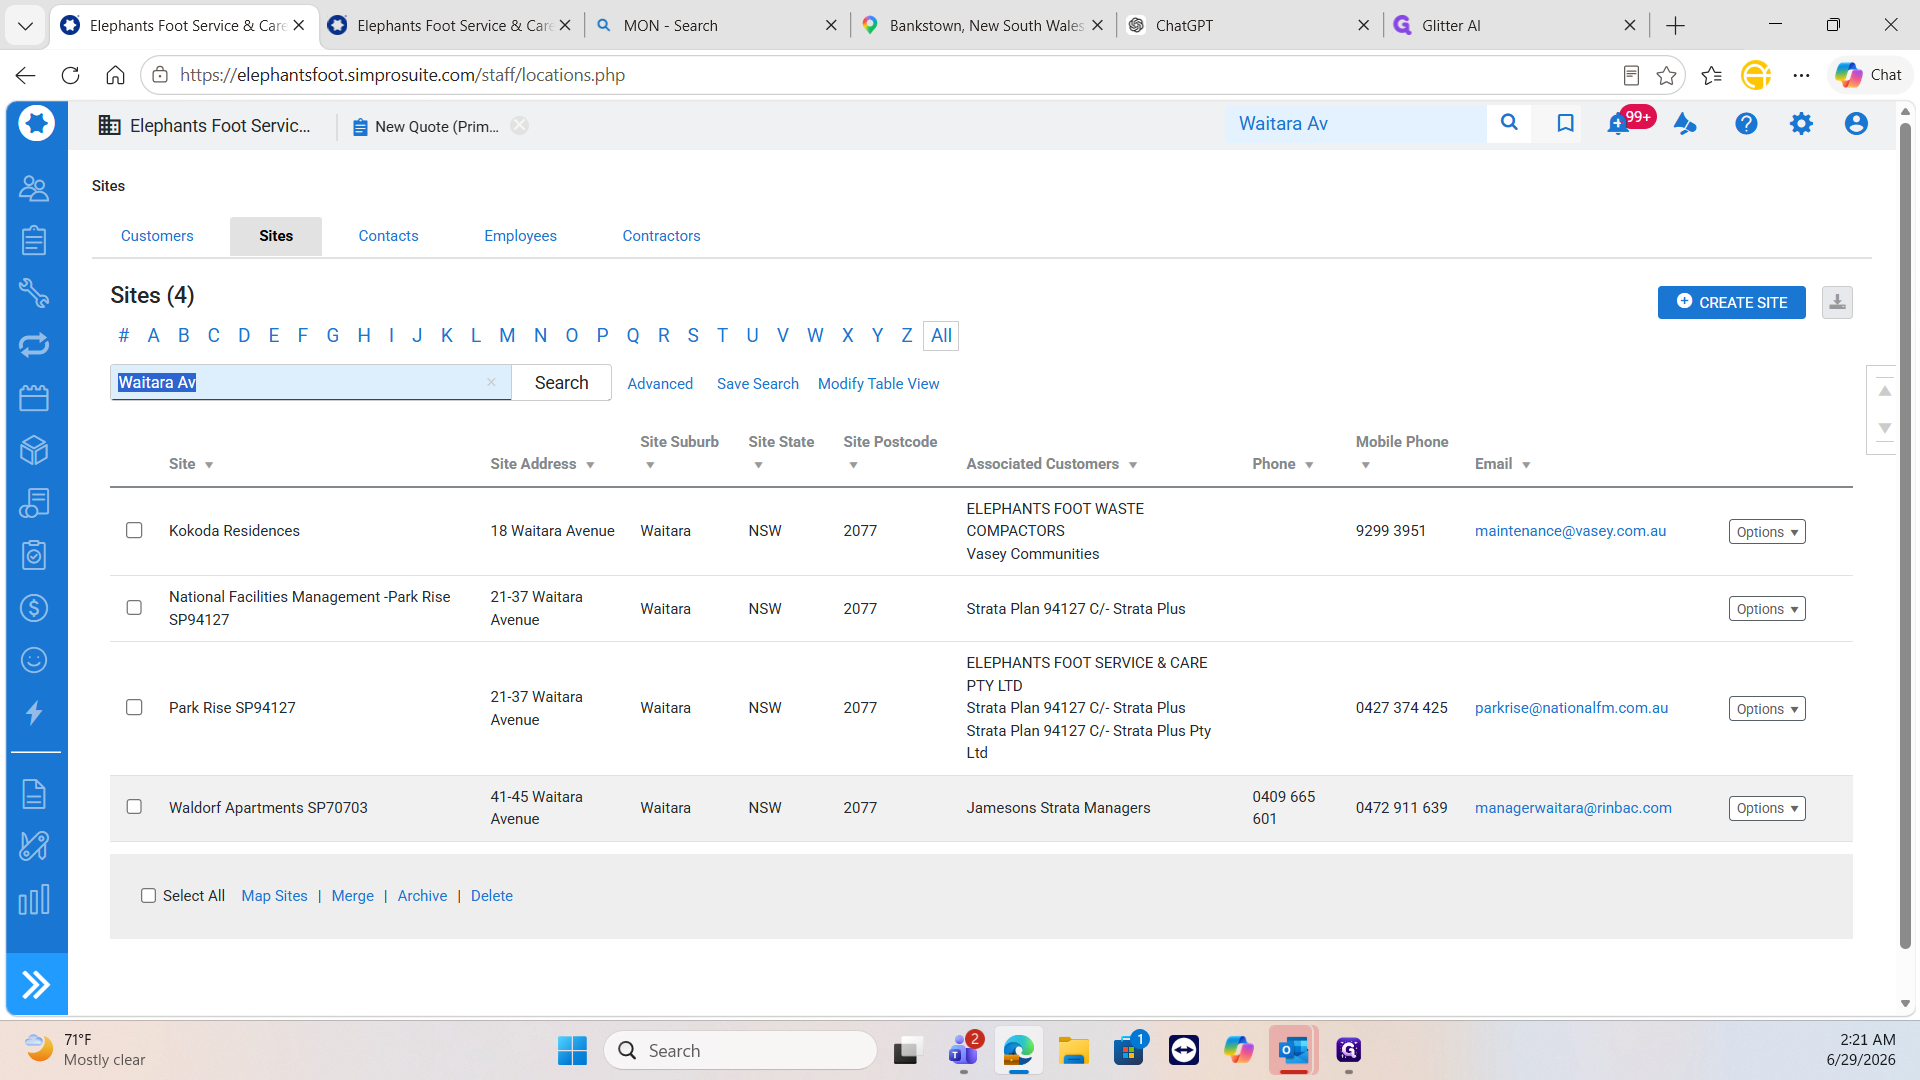Click the Search button beside the field
The width and height of the screenshot is (1920, 1080).
tap(561, 382)
